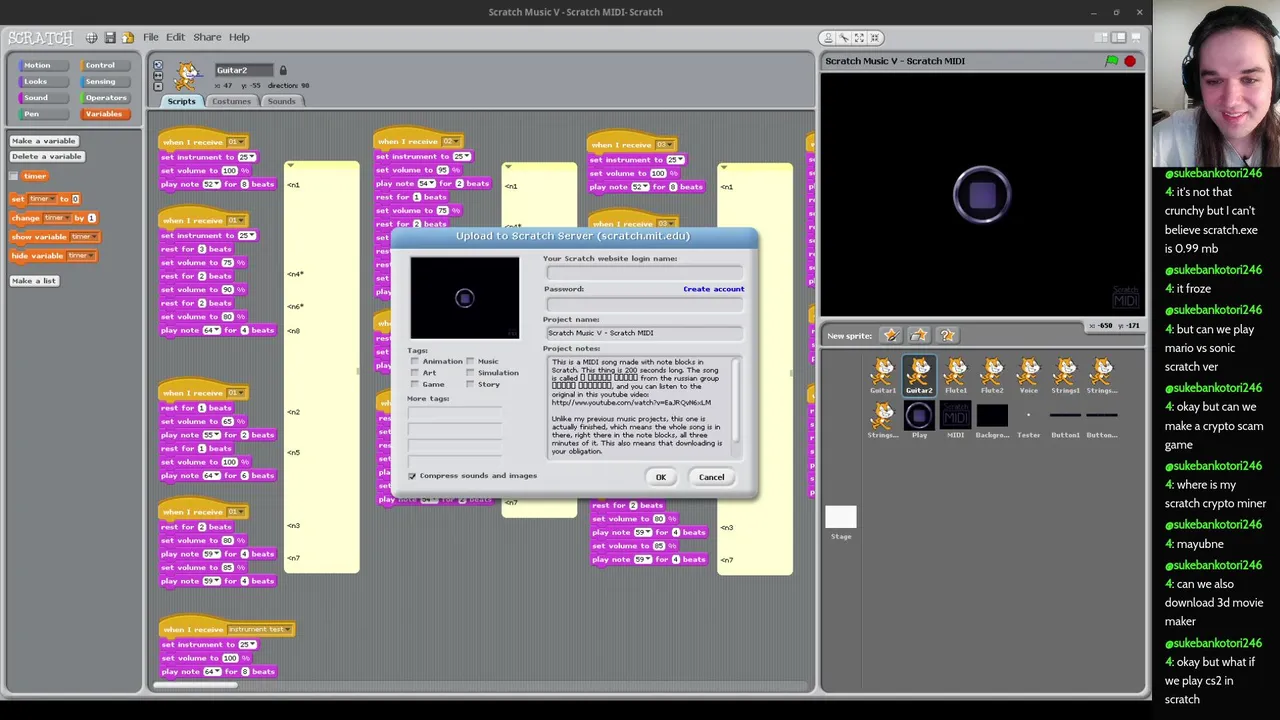Screen dimensions: 1280x720
Task: Click the share project folder icon
Action: [x=128, y=37]
